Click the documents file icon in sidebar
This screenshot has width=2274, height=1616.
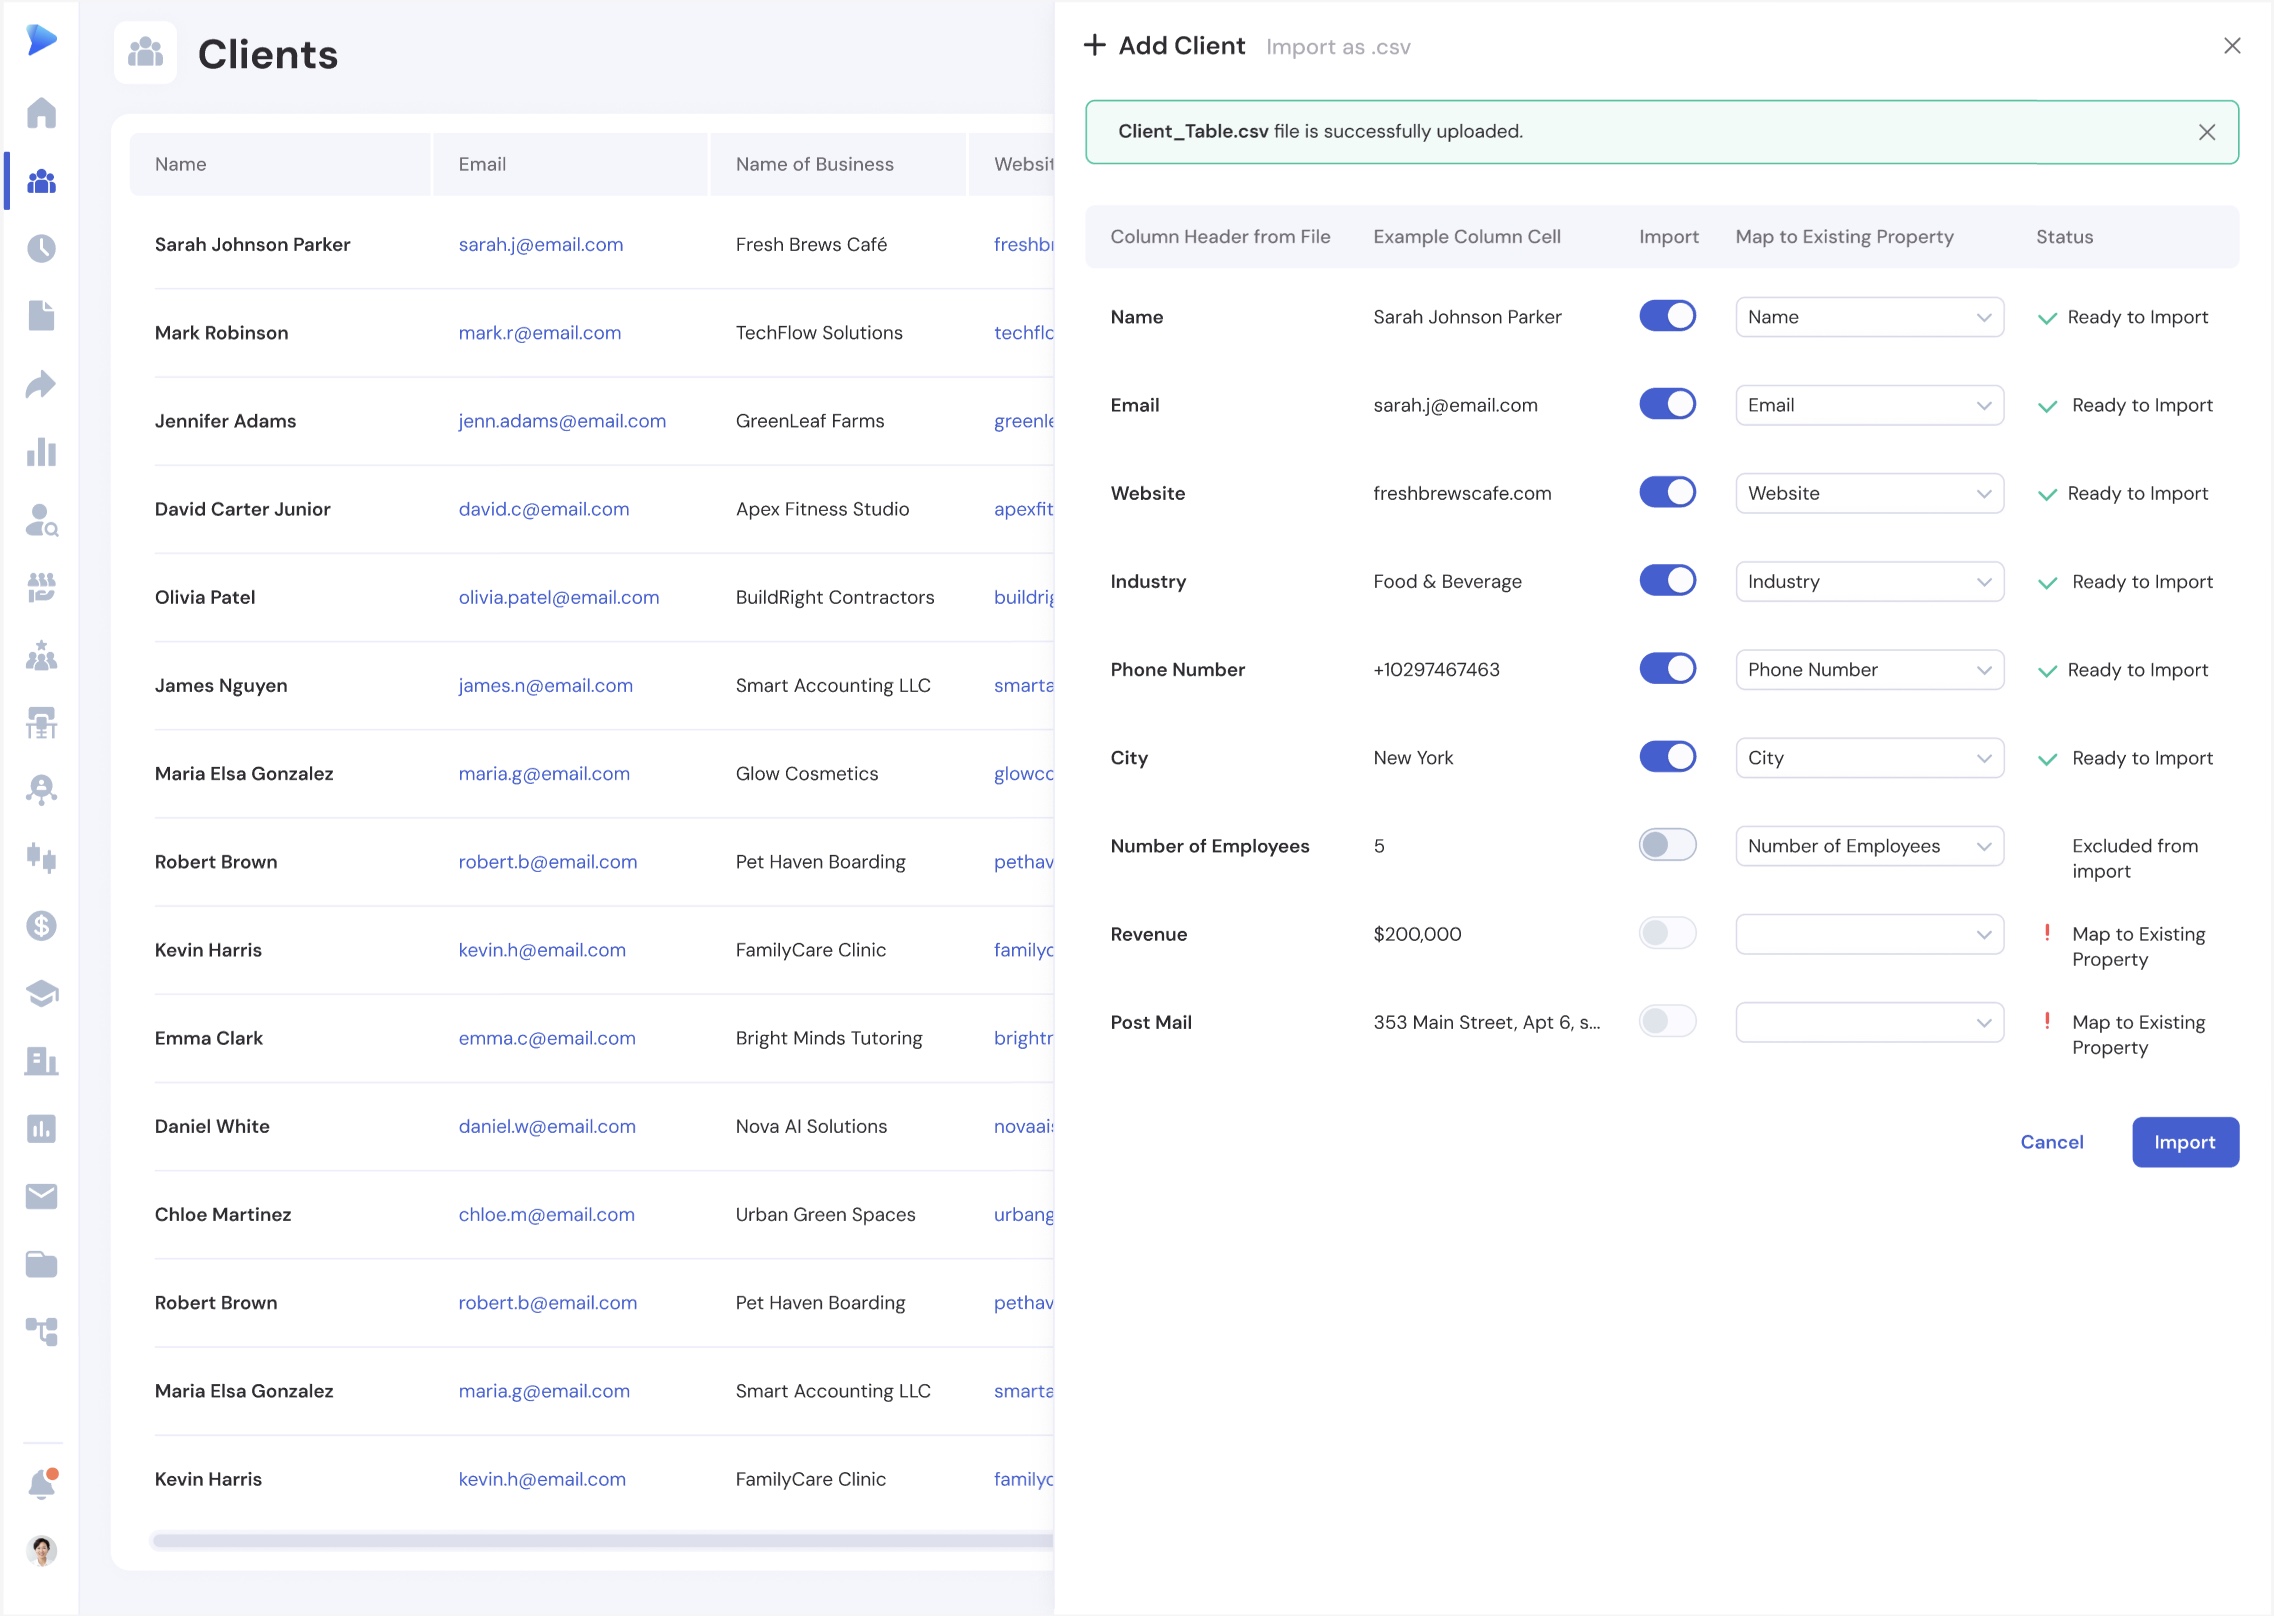(x=41, y=317)
